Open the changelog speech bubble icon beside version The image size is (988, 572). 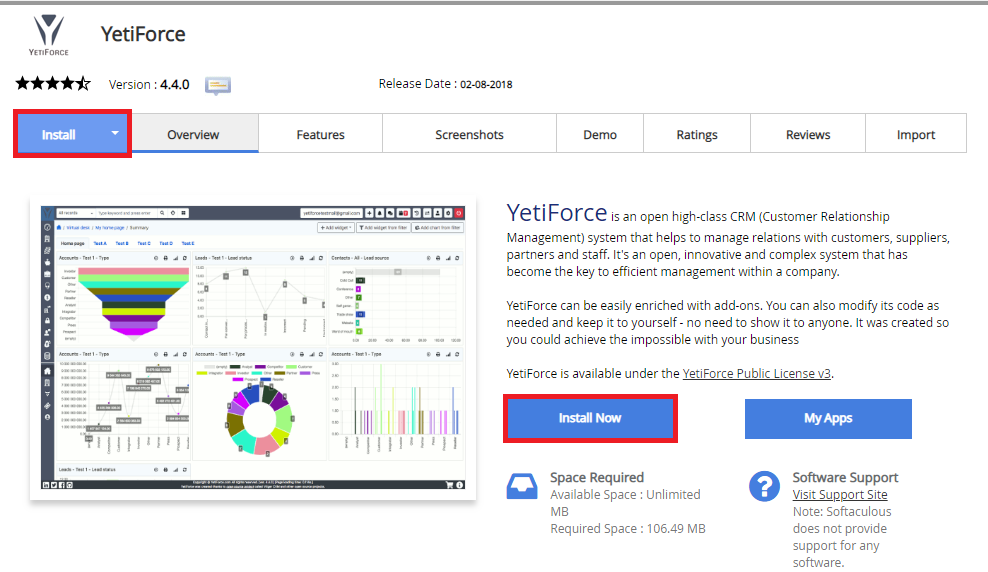pyautogui.click(x=218, y=85)
